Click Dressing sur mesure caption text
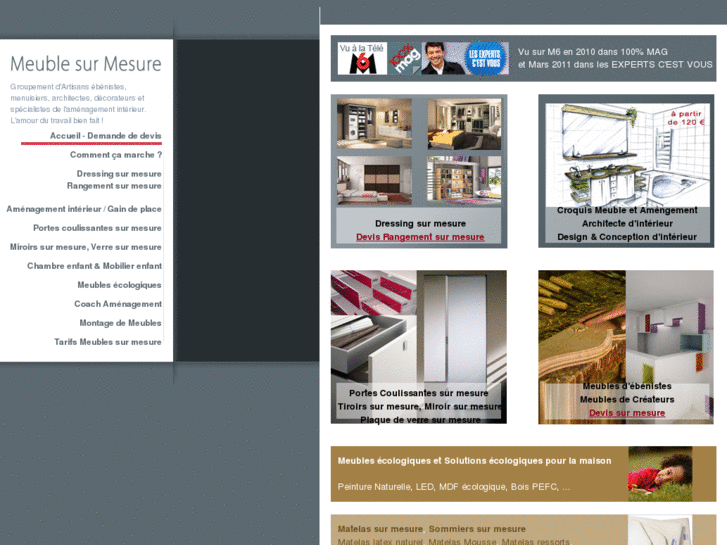Viewport: 727px width, 545px height. [420, 224]
